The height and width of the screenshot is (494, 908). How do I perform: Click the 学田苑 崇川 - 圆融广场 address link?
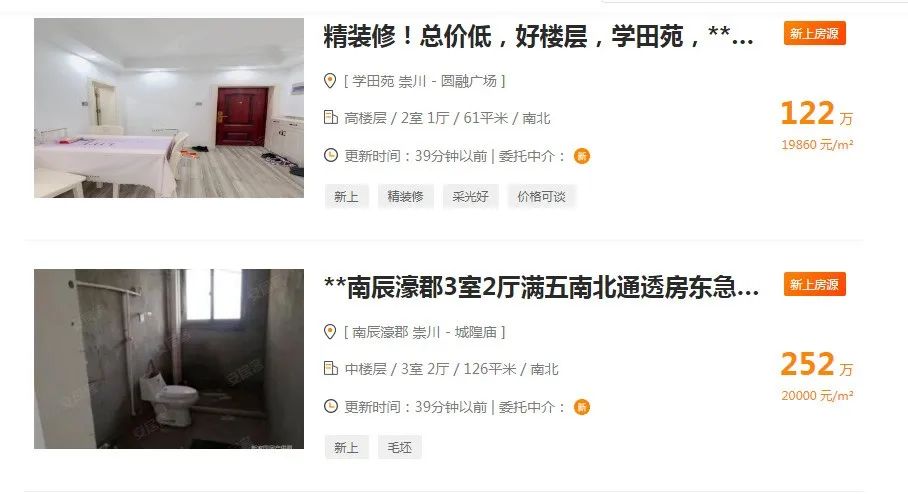pyautogui.click(x=424, y=81)
